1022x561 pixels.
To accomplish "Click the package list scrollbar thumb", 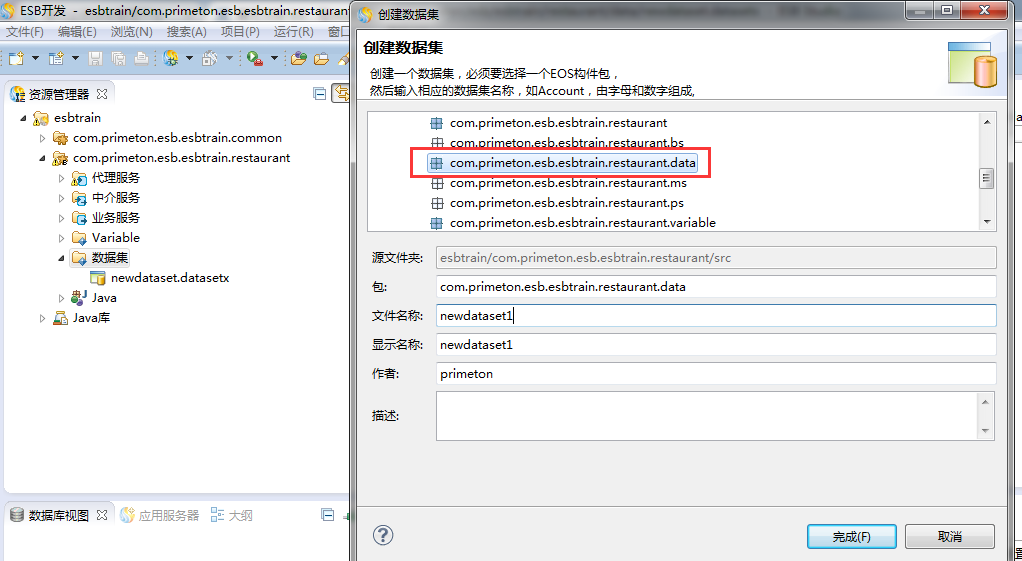I will click(x=987, y=178).
